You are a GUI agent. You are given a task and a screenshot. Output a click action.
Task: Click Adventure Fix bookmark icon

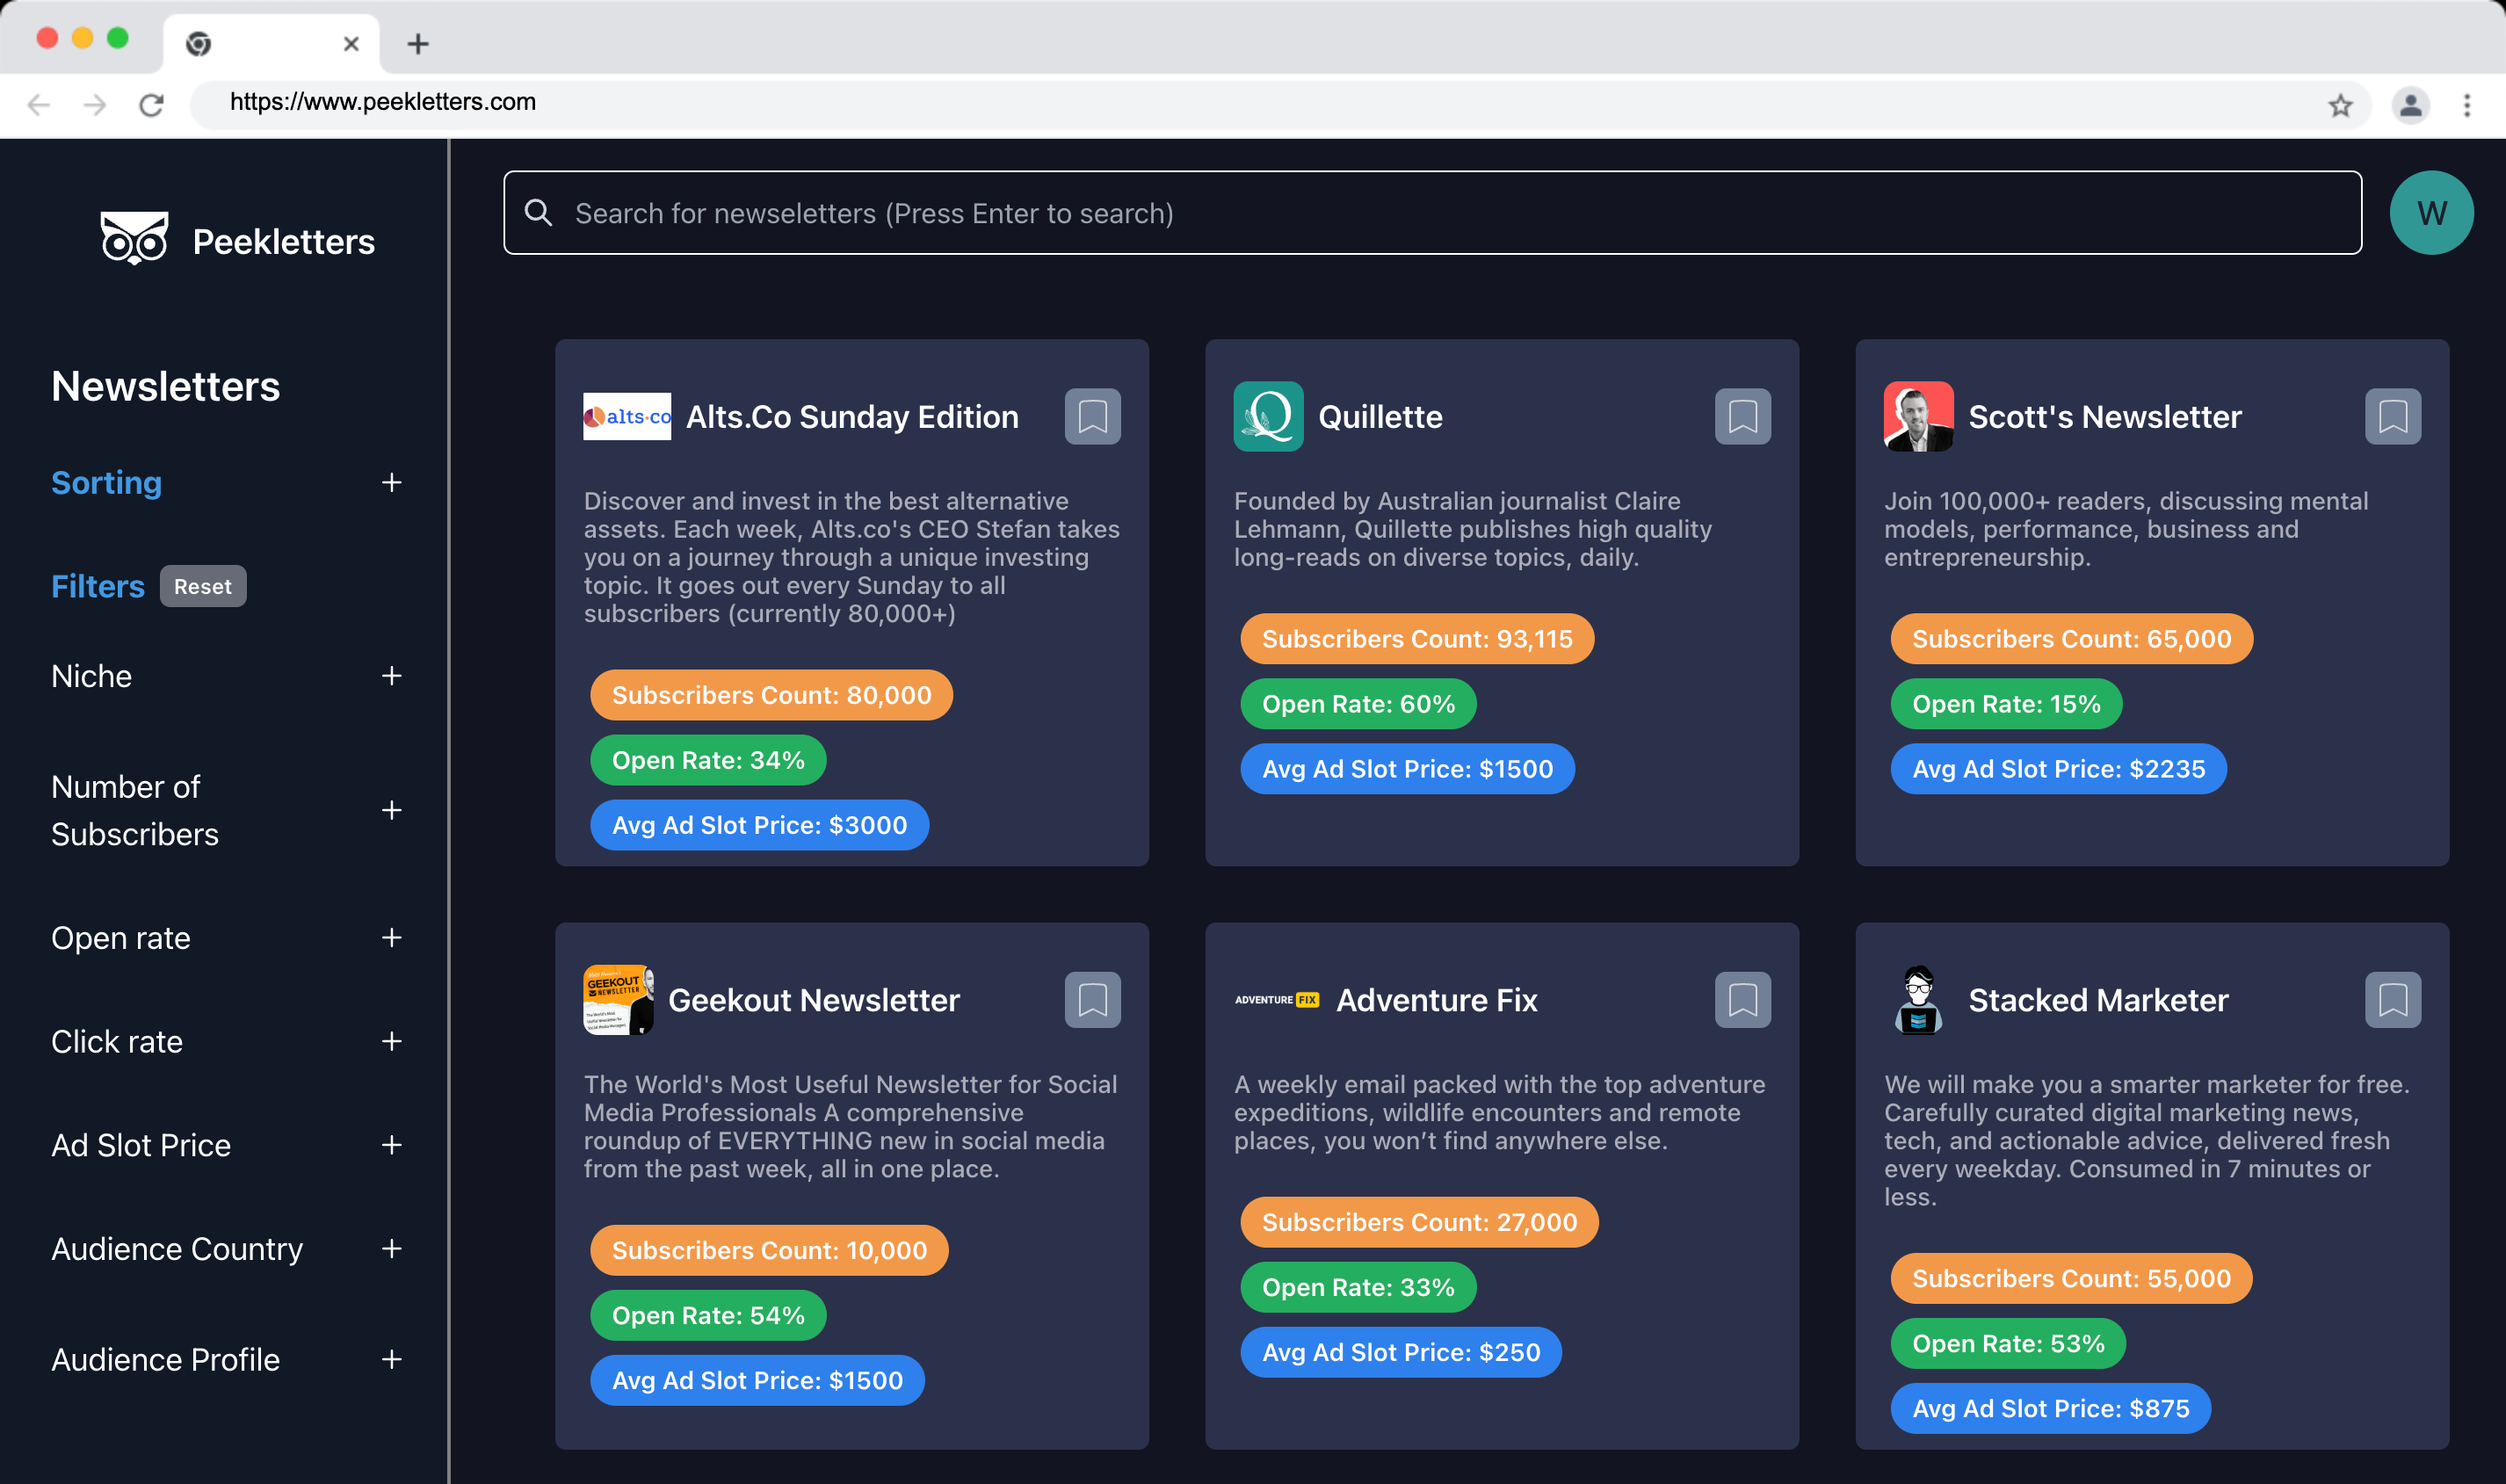click(x=1742, y=999)
